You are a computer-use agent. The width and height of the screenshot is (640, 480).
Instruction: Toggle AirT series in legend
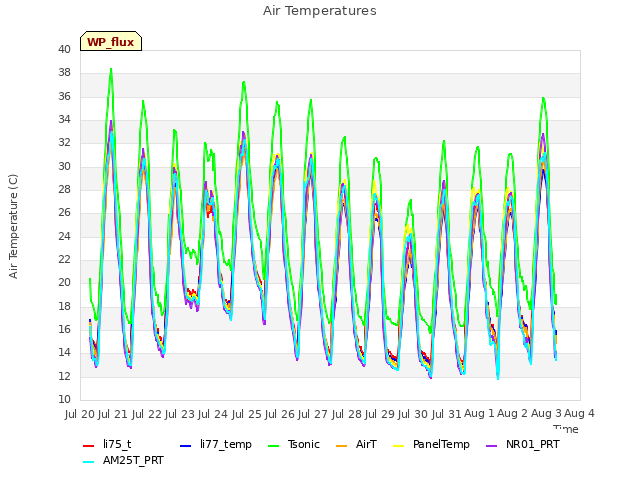click(356, 444)
